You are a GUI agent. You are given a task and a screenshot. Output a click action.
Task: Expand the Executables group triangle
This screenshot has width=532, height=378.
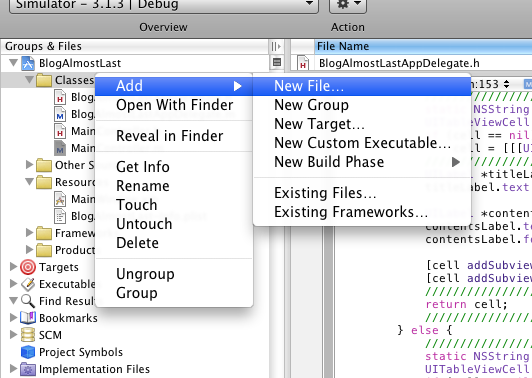[14, 284]
